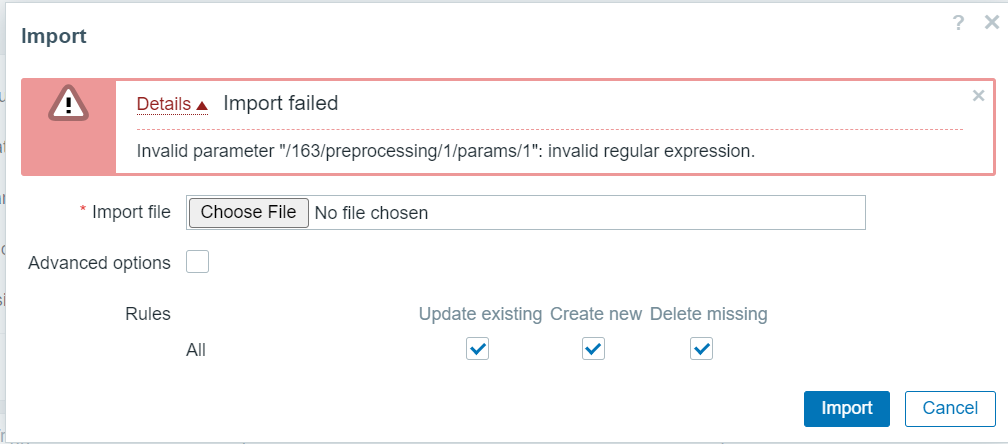Screen dimensions: 1008x444
Task: Click the Advanced options label
Action: 100,263
